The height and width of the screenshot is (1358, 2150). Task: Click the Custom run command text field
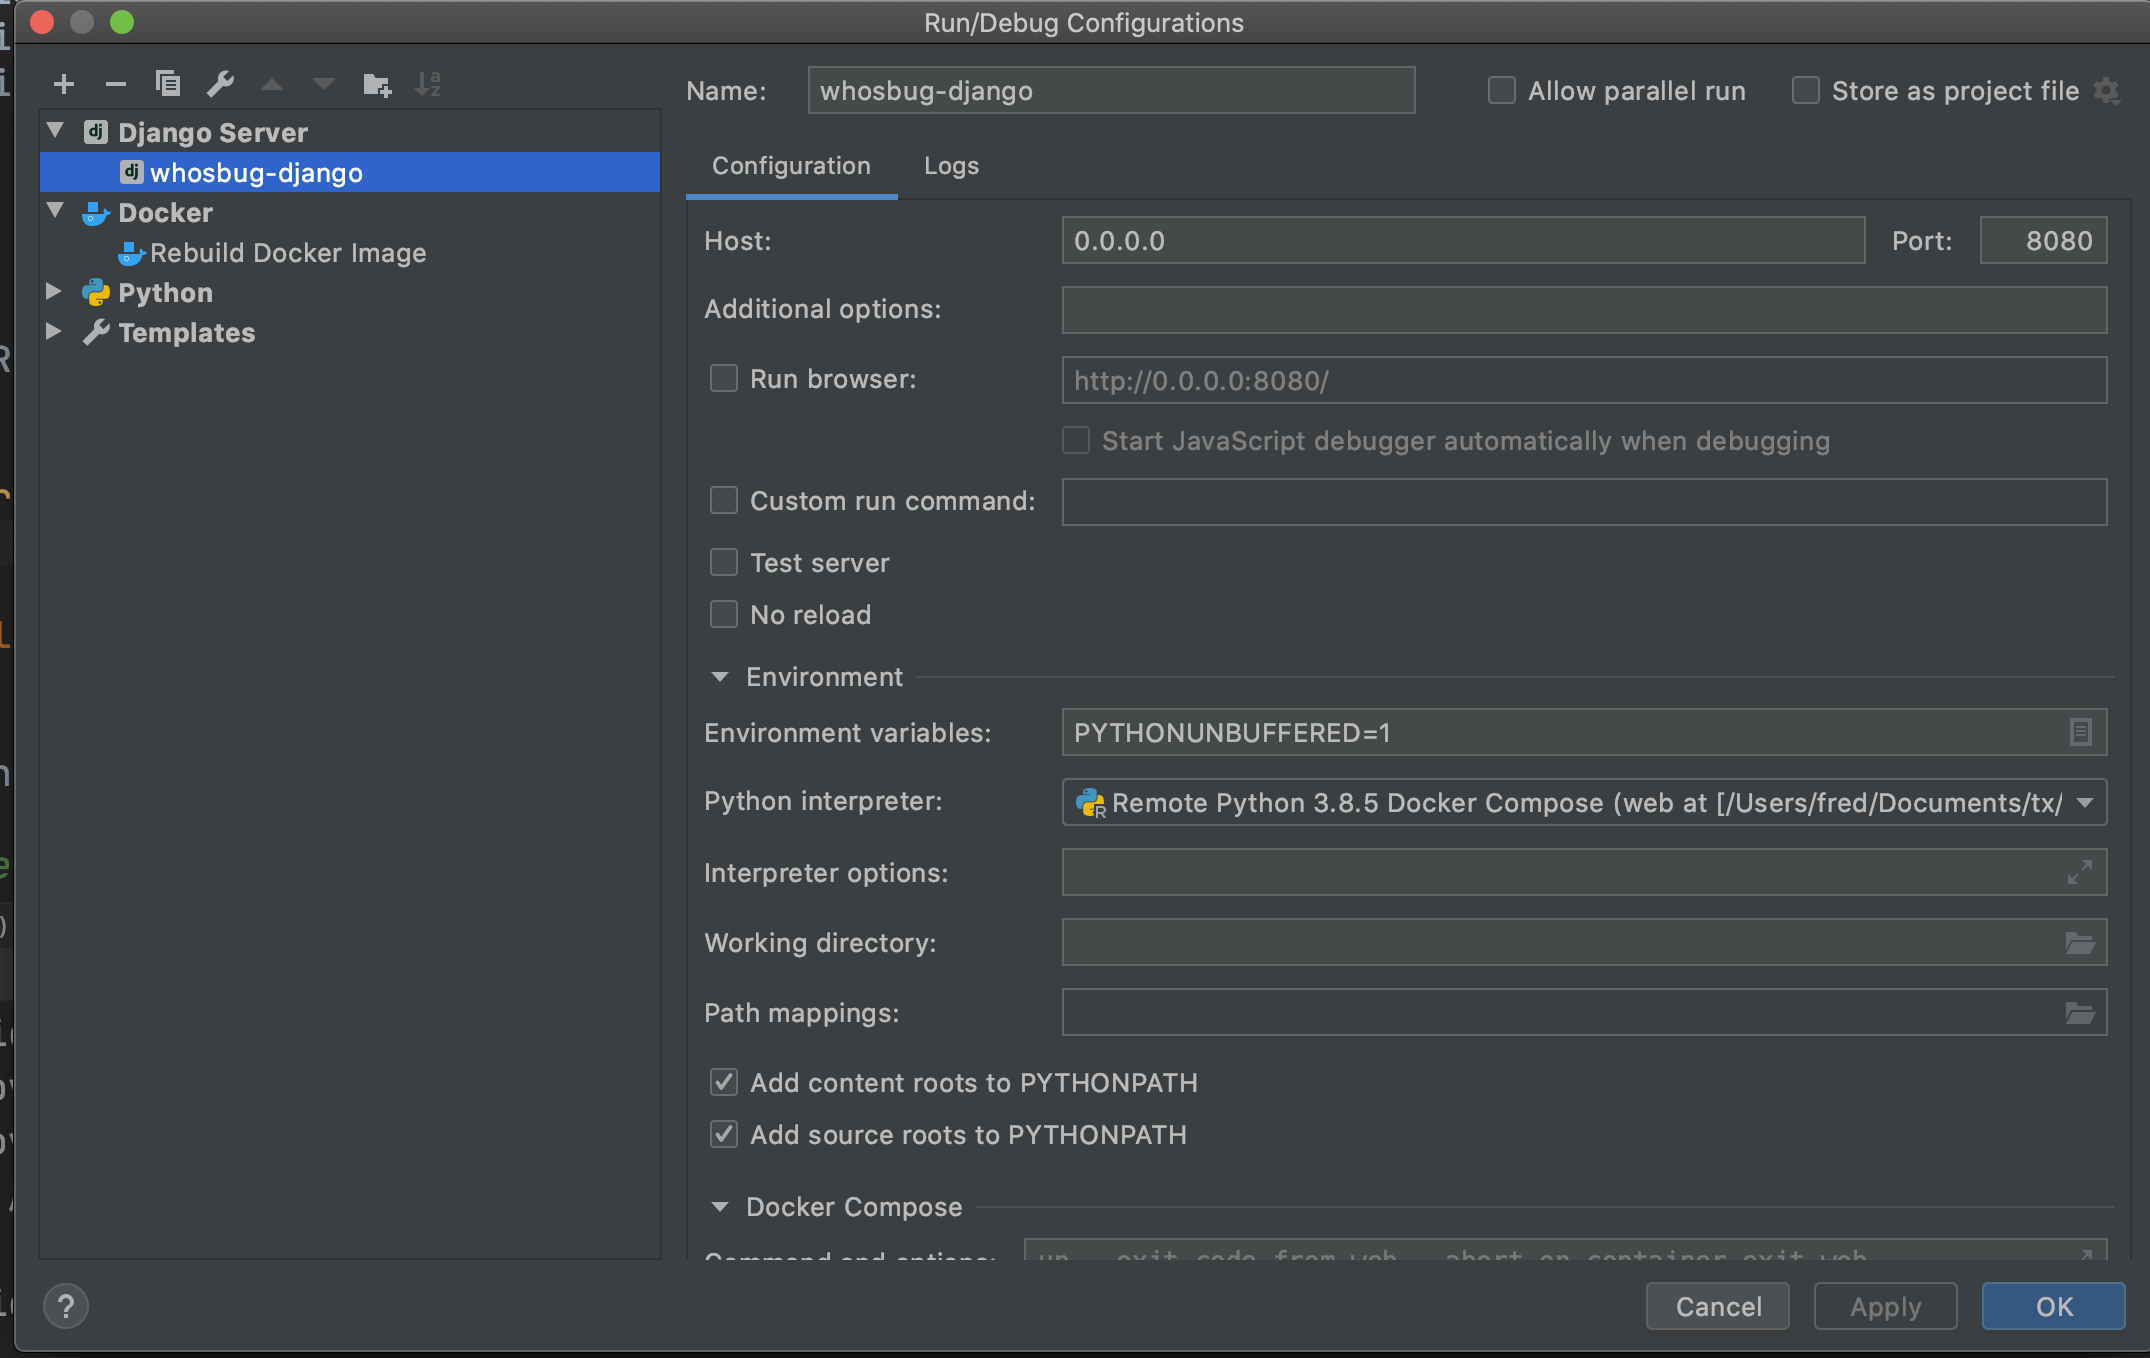tap(1584, 502)
